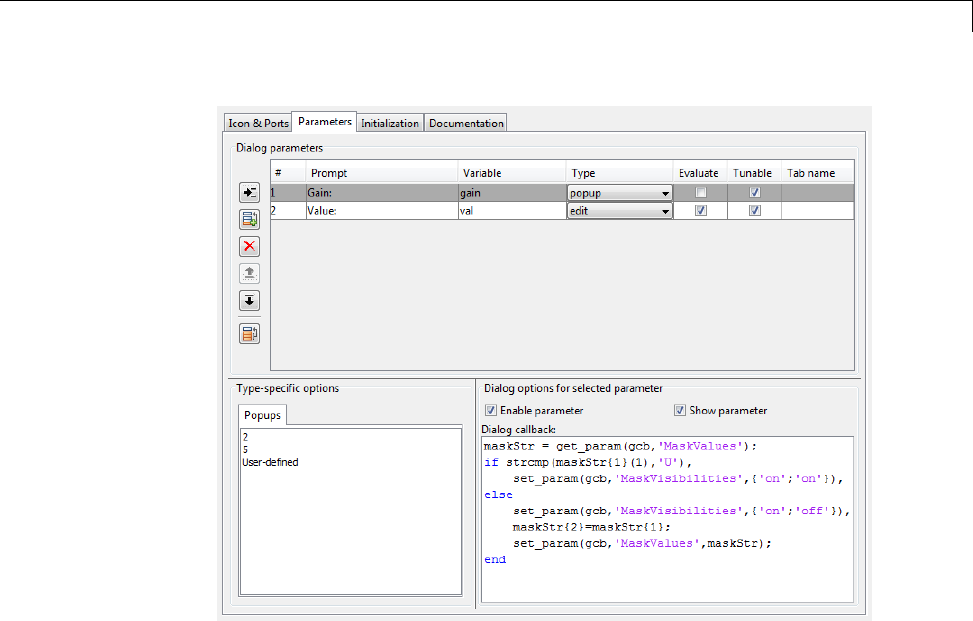Select the Popups tab in type-specific options
This screenshot has height=621, width=973.
264,415
